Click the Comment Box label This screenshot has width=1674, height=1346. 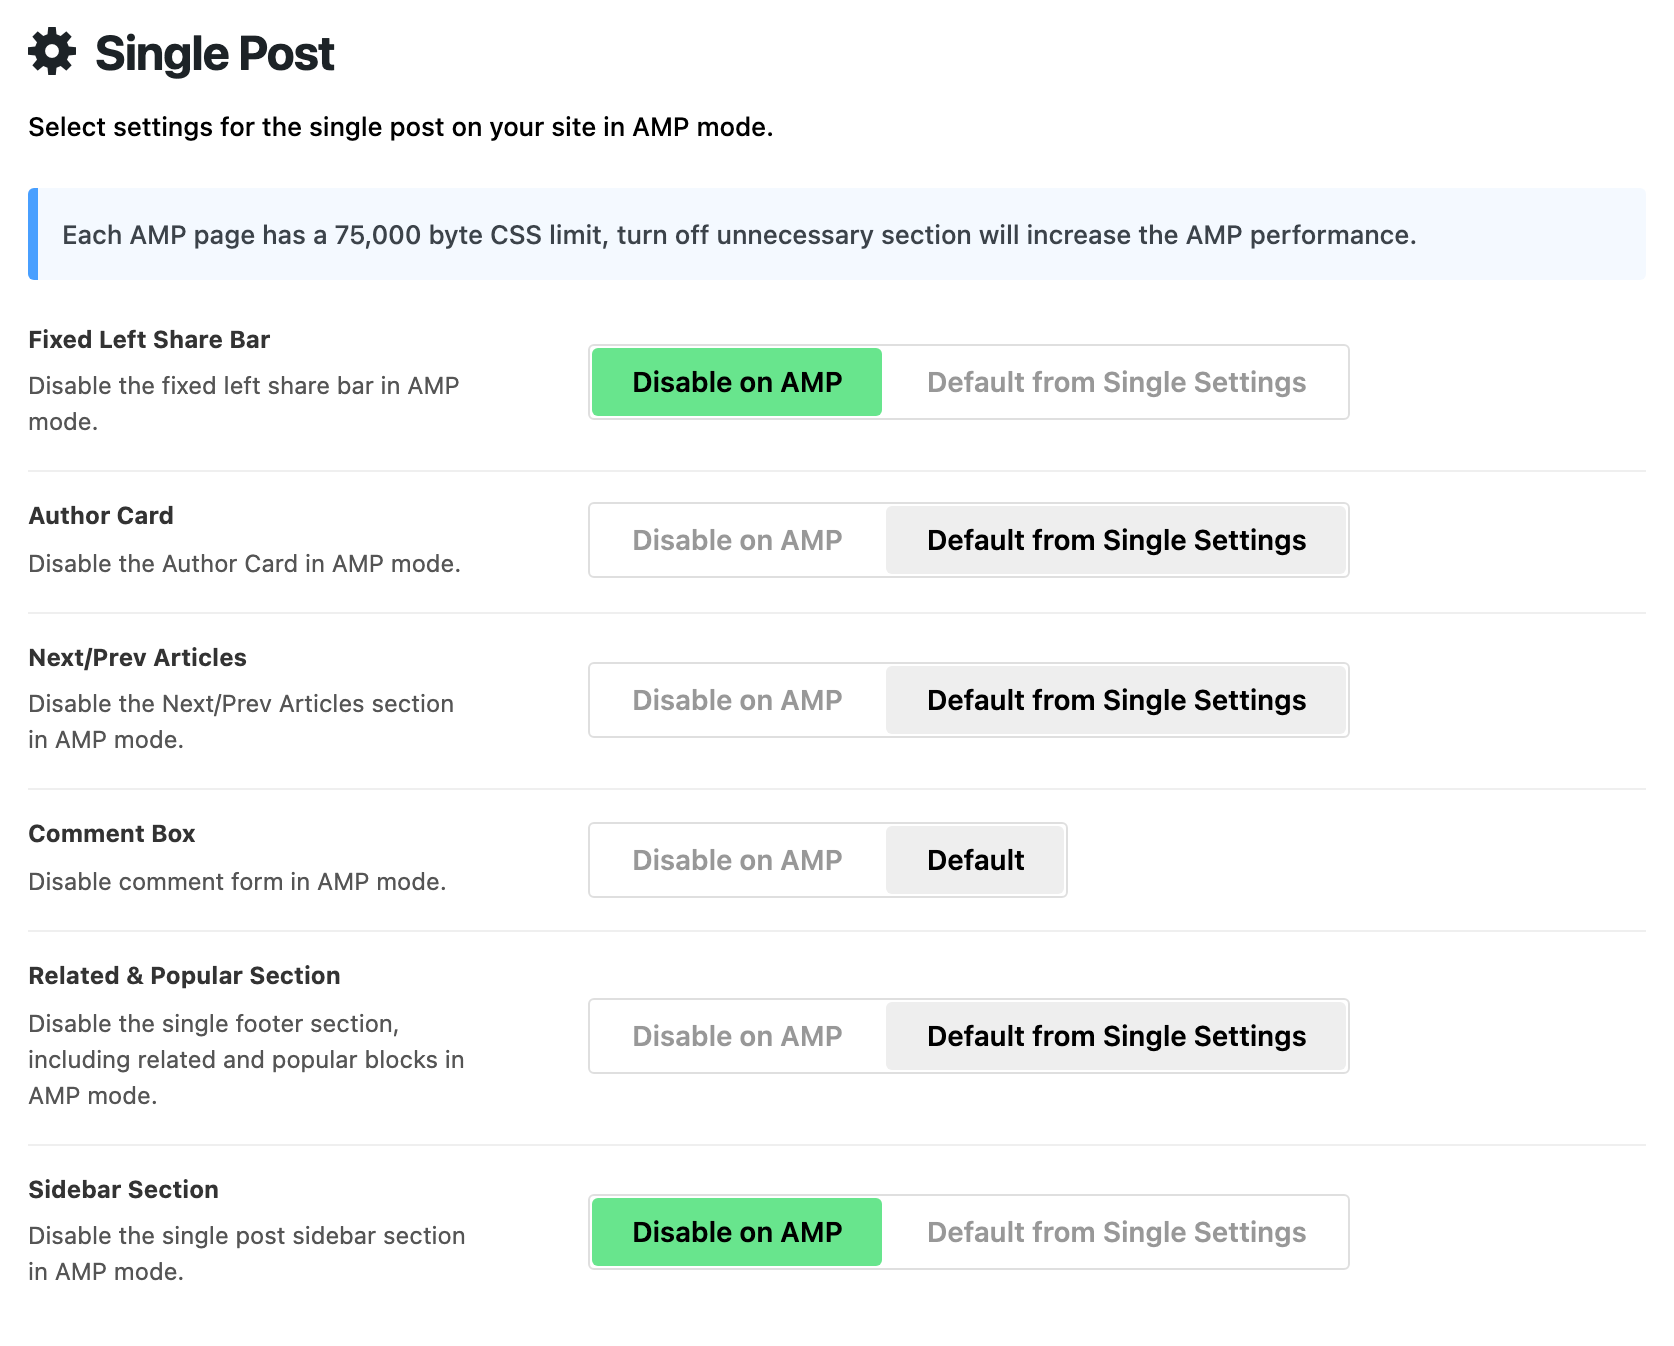(x=112, y=834)
